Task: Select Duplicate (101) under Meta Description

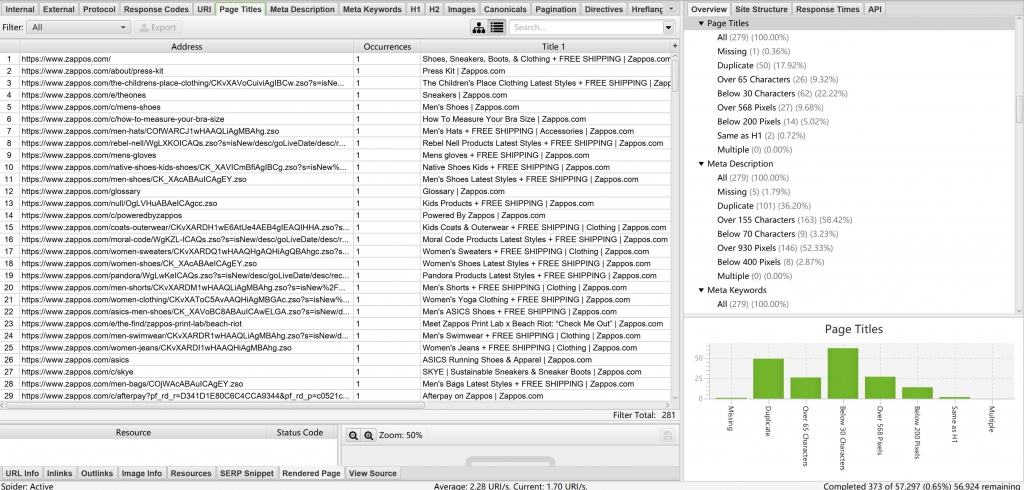Action: pyautogui.click(x=763, y=206)
